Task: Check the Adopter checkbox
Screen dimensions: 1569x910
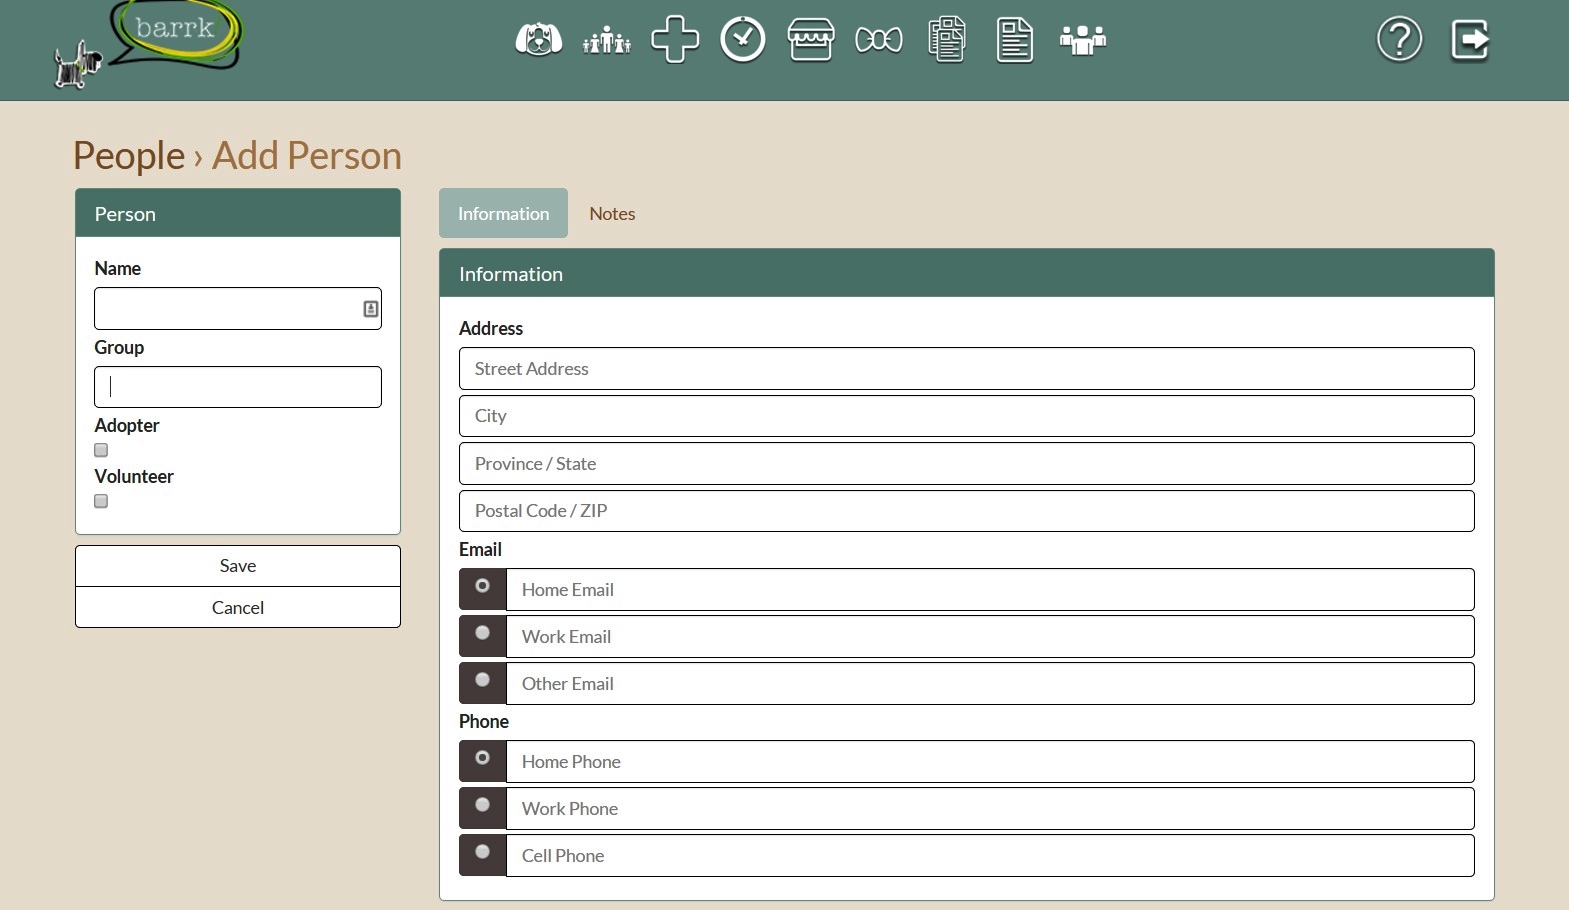Action: pos(101,450)
